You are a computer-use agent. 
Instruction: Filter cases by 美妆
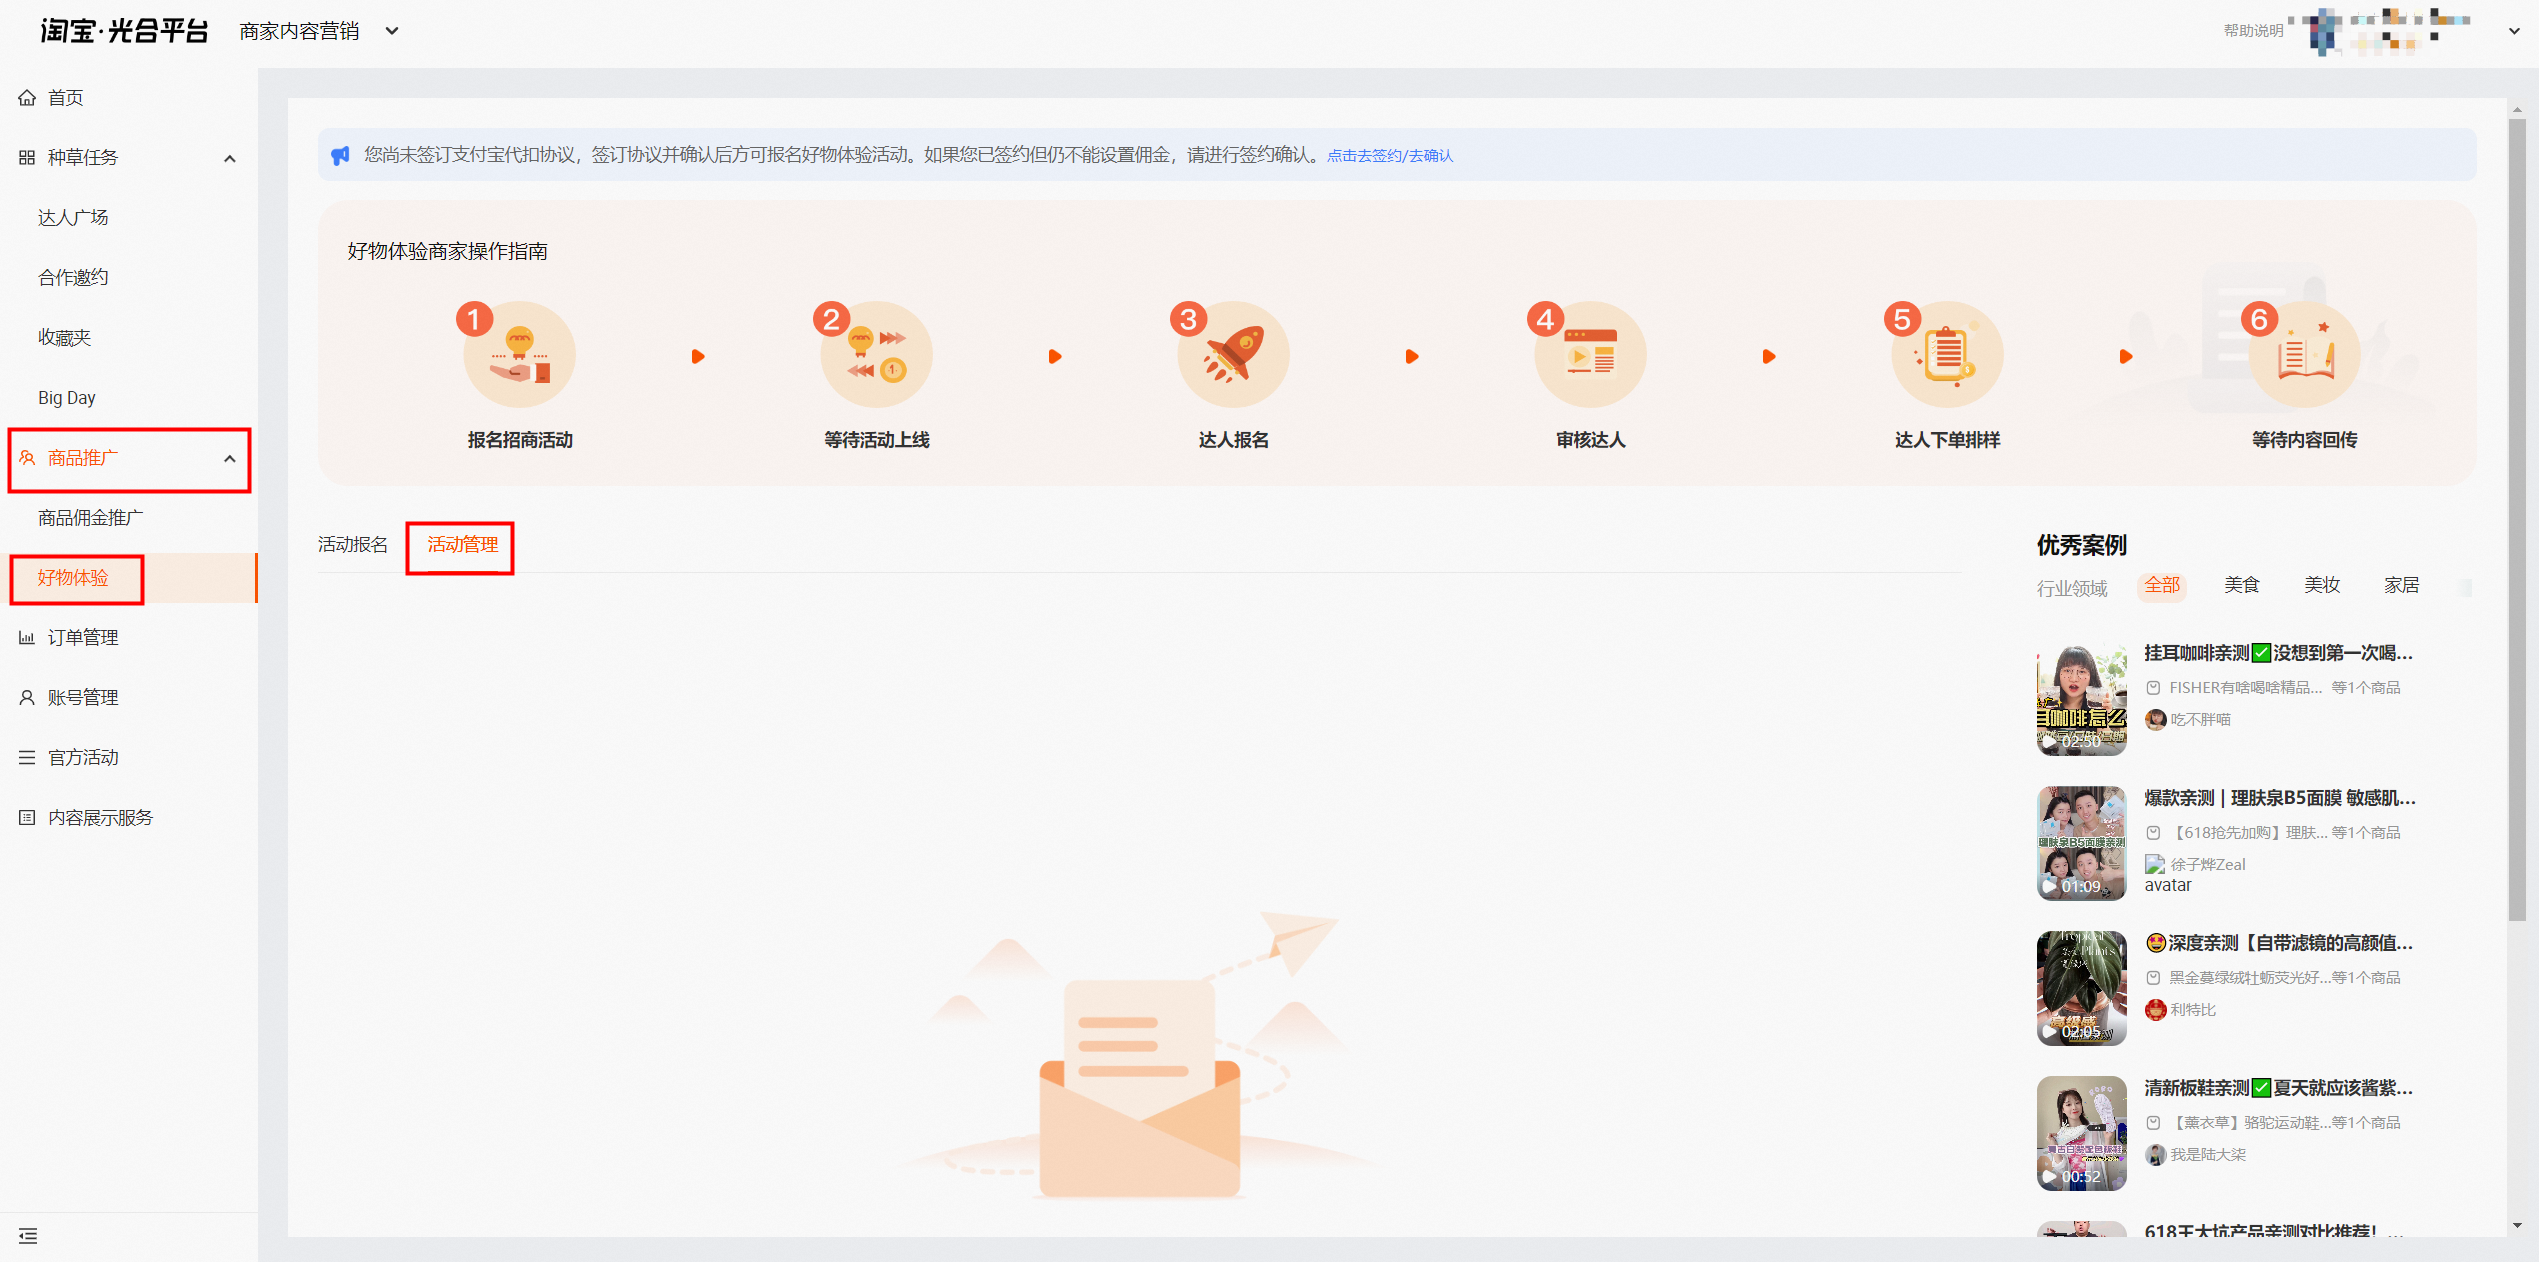click(x=2321, y=586)
